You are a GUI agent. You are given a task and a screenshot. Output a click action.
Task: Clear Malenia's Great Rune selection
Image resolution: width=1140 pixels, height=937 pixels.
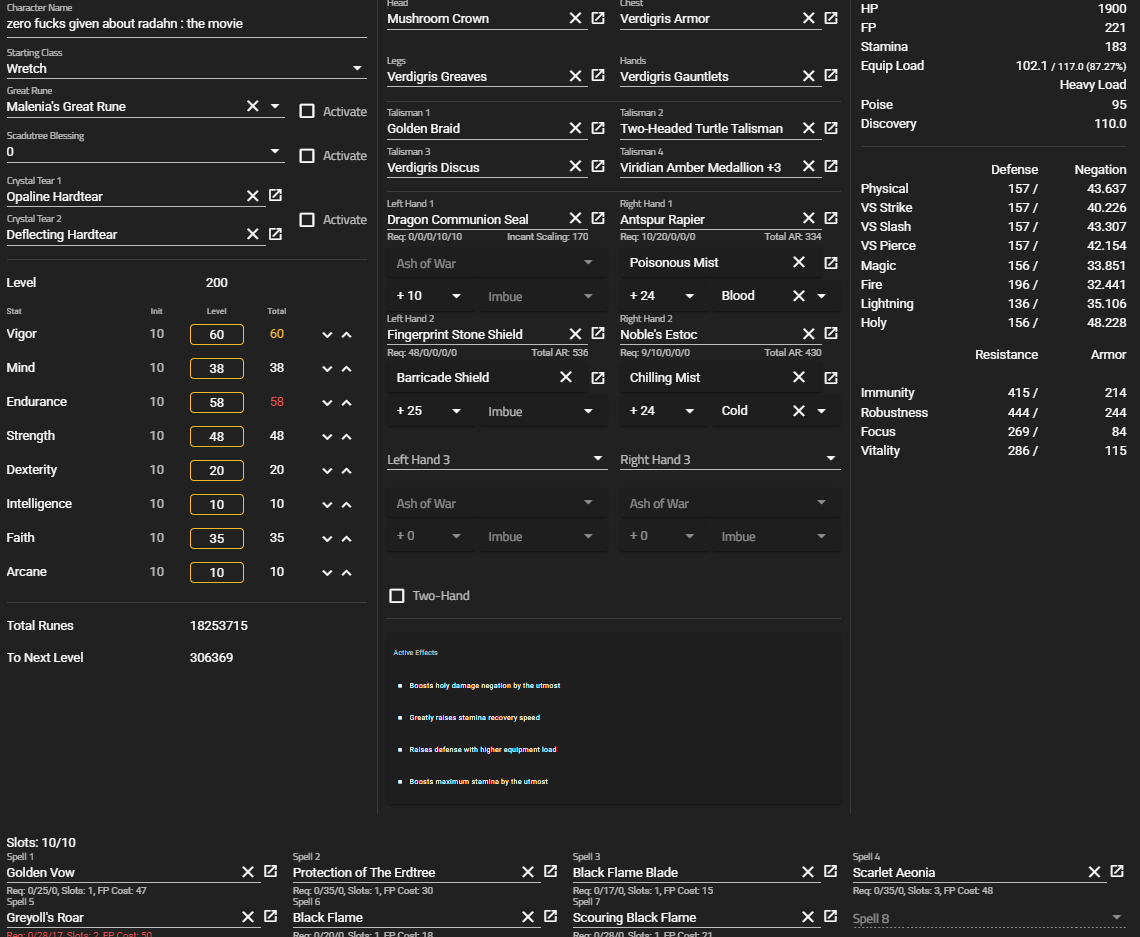(252, 106)
